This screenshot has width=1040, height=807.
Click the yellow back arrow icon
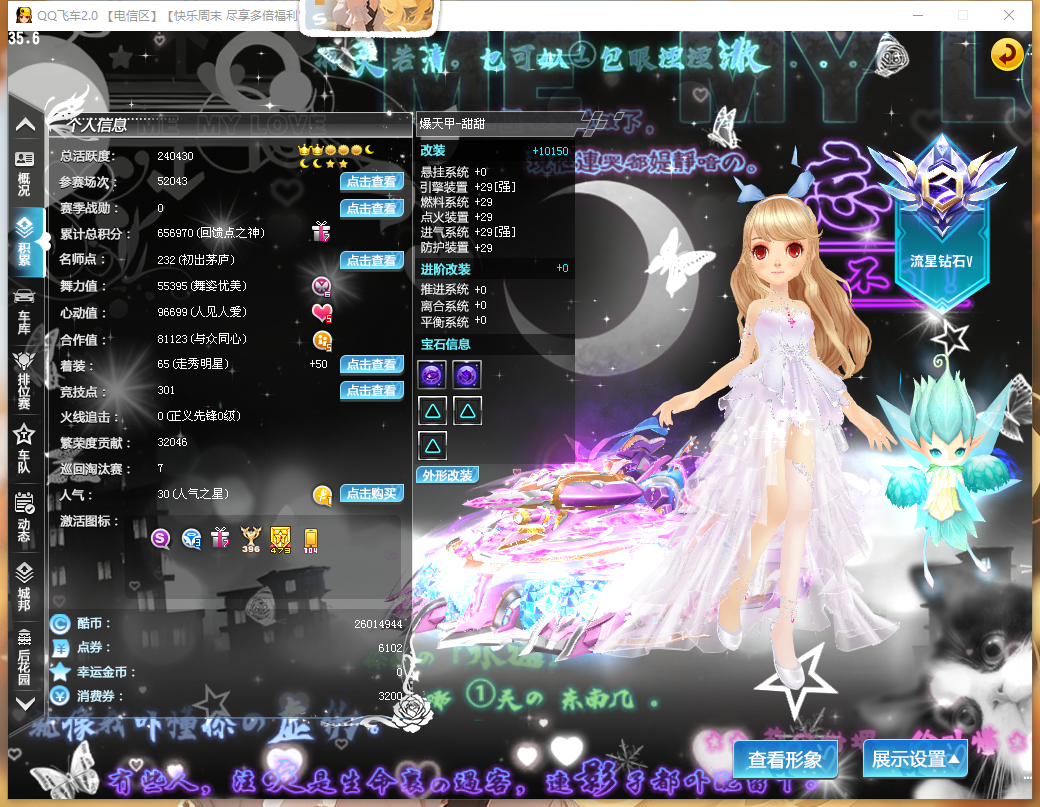(x=1006, y=54)
